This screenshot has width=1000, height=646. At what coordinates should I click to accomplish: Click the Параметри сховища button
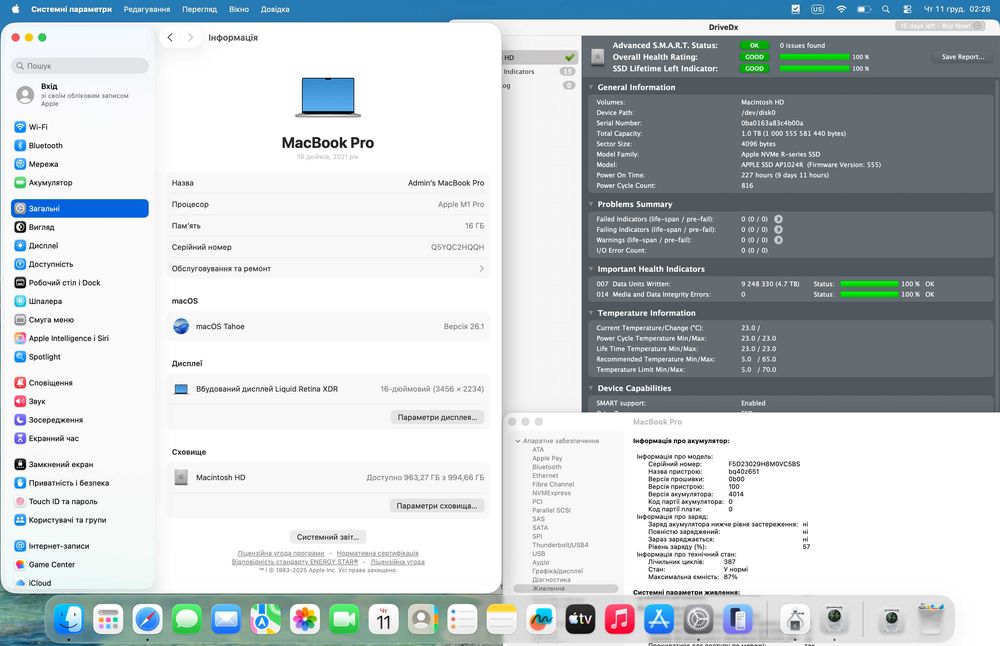point(437,506)
